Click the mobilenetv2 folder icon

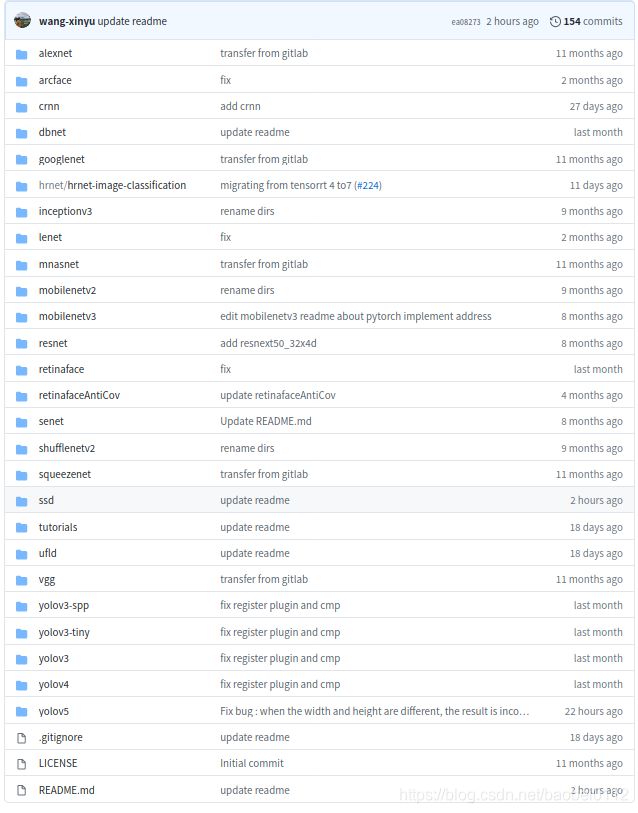click(x=21, y=290)
